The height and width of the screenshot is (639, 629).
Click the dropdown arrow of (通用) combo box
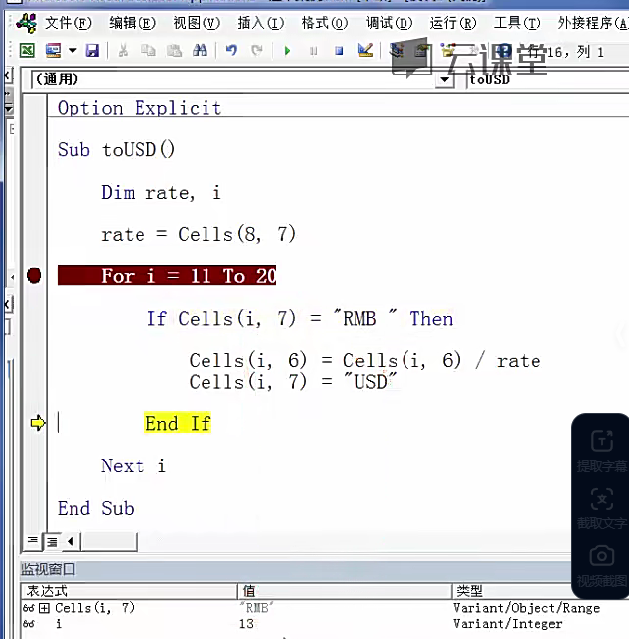445,79
